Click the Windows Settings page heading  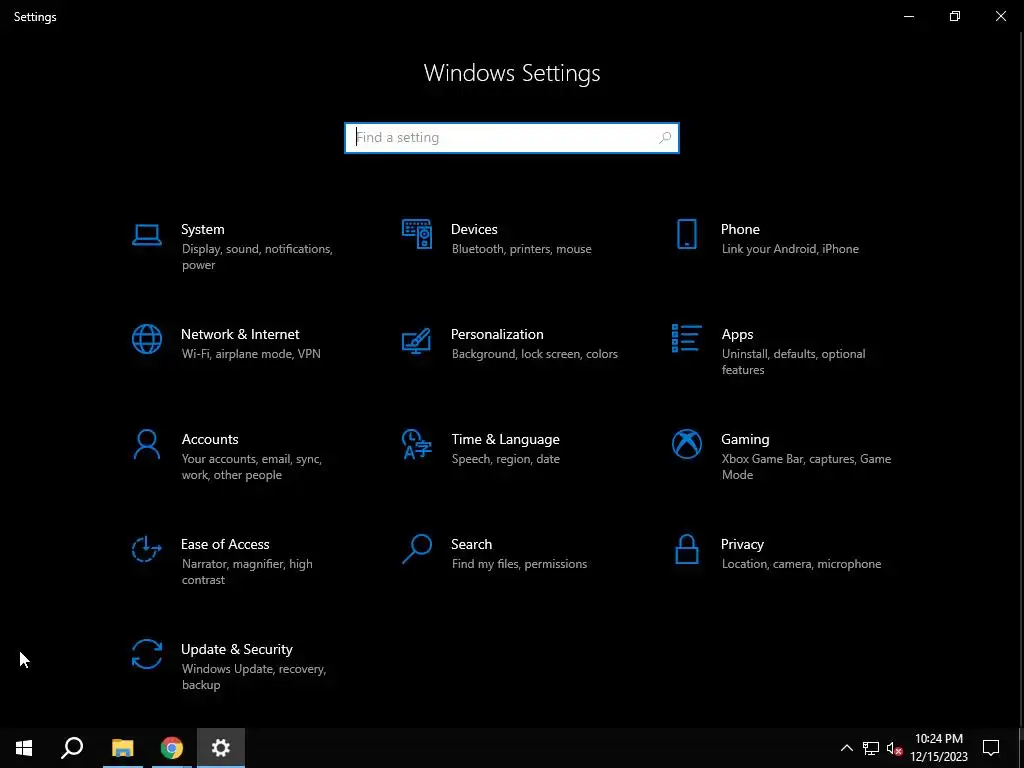click(x=512, y=73)
